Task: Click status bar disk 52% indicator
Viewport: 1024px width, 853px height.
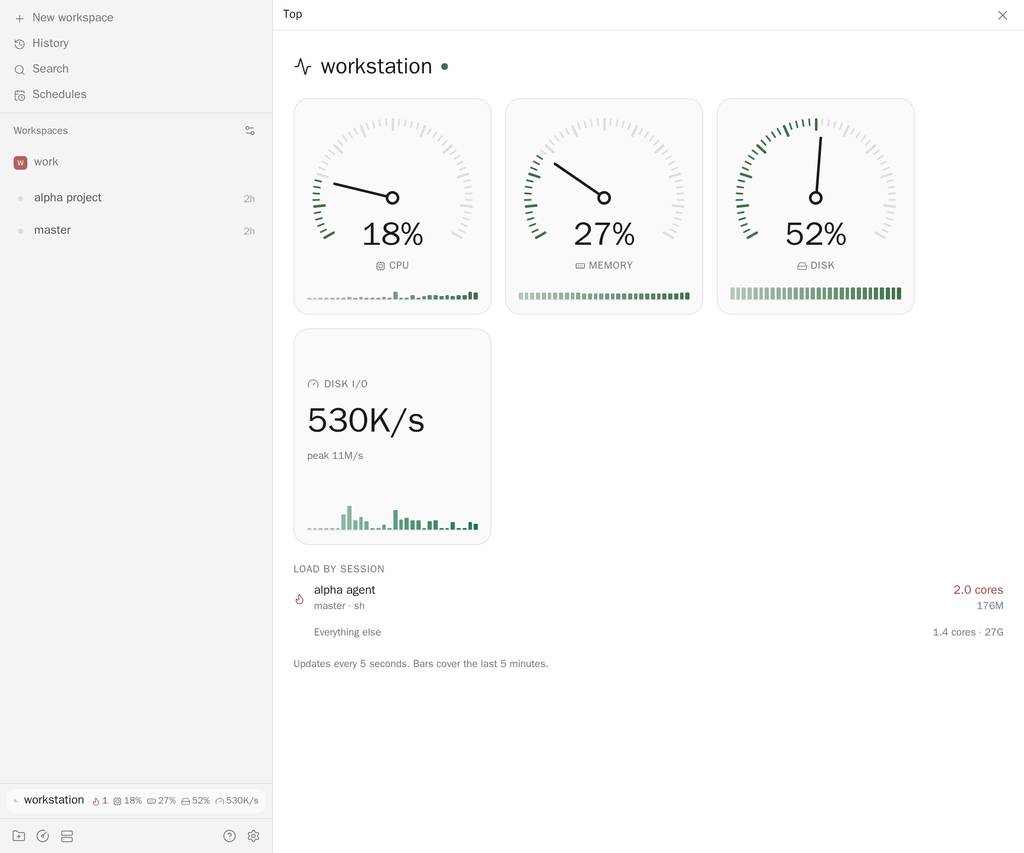Action: click(x=195, y=801)
